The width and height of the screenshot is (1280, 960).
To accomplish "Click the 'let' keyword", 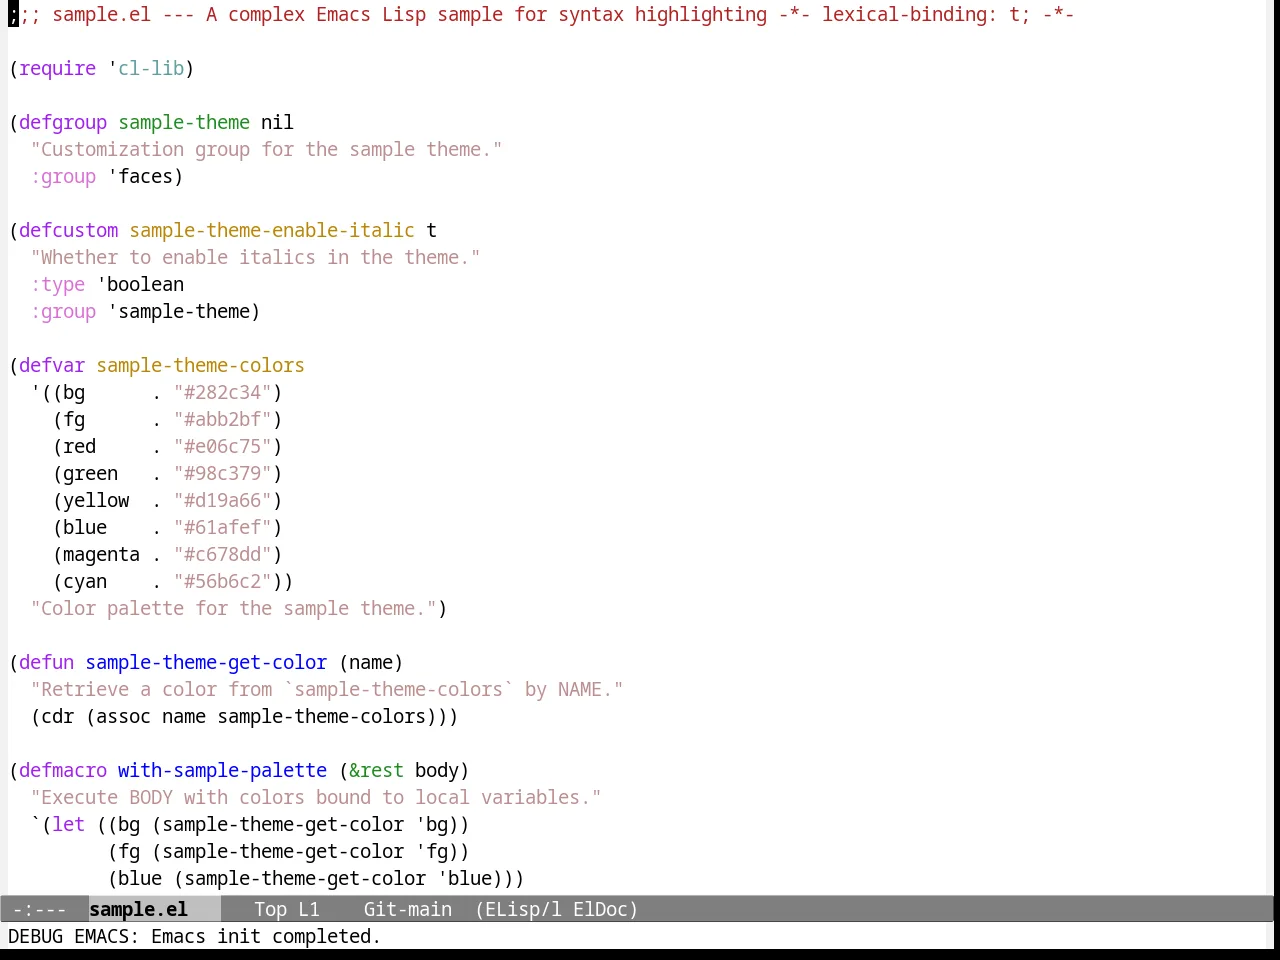I will [68, 824].
